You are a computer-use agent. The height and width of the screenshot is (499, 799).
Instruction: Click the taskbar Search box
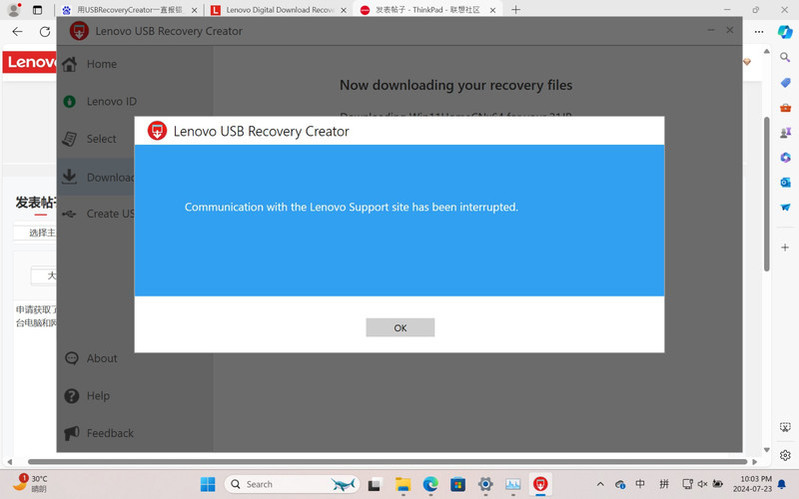tap(292, 484)
